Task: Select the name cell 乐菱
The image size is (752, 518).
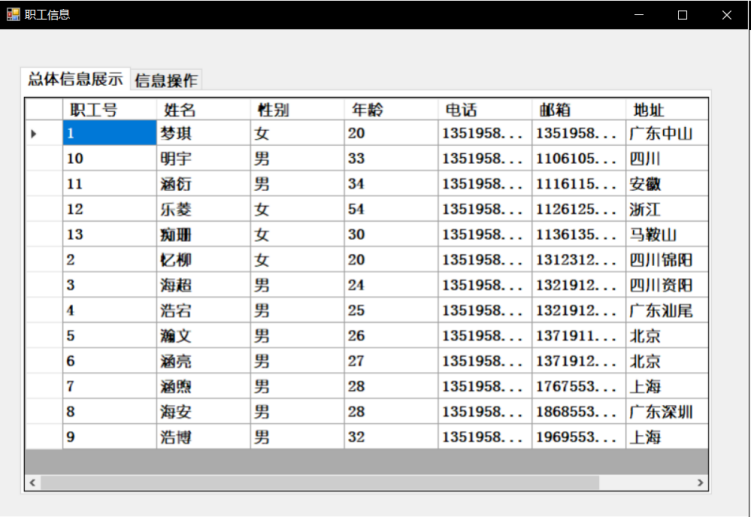Action: tap(203, 209)
